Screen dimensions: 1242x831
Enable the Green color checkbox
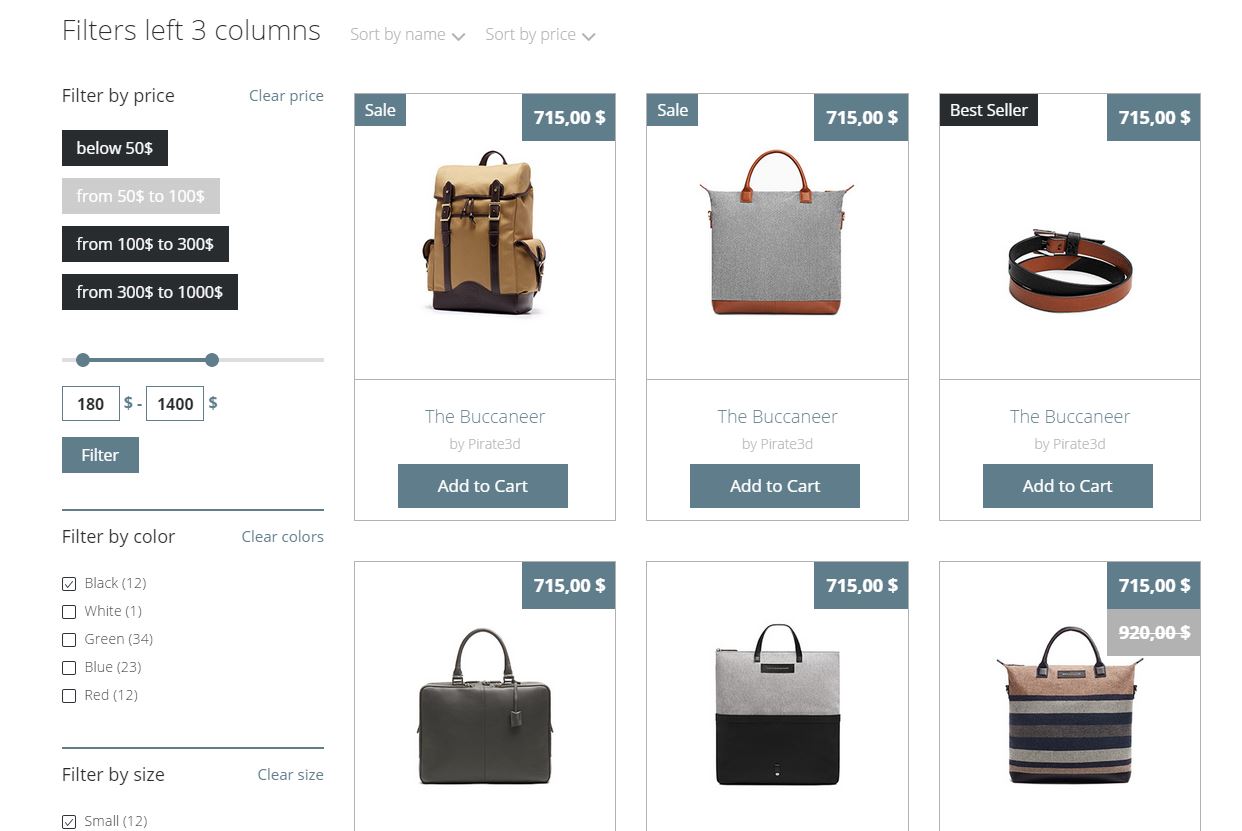point(69,640)
